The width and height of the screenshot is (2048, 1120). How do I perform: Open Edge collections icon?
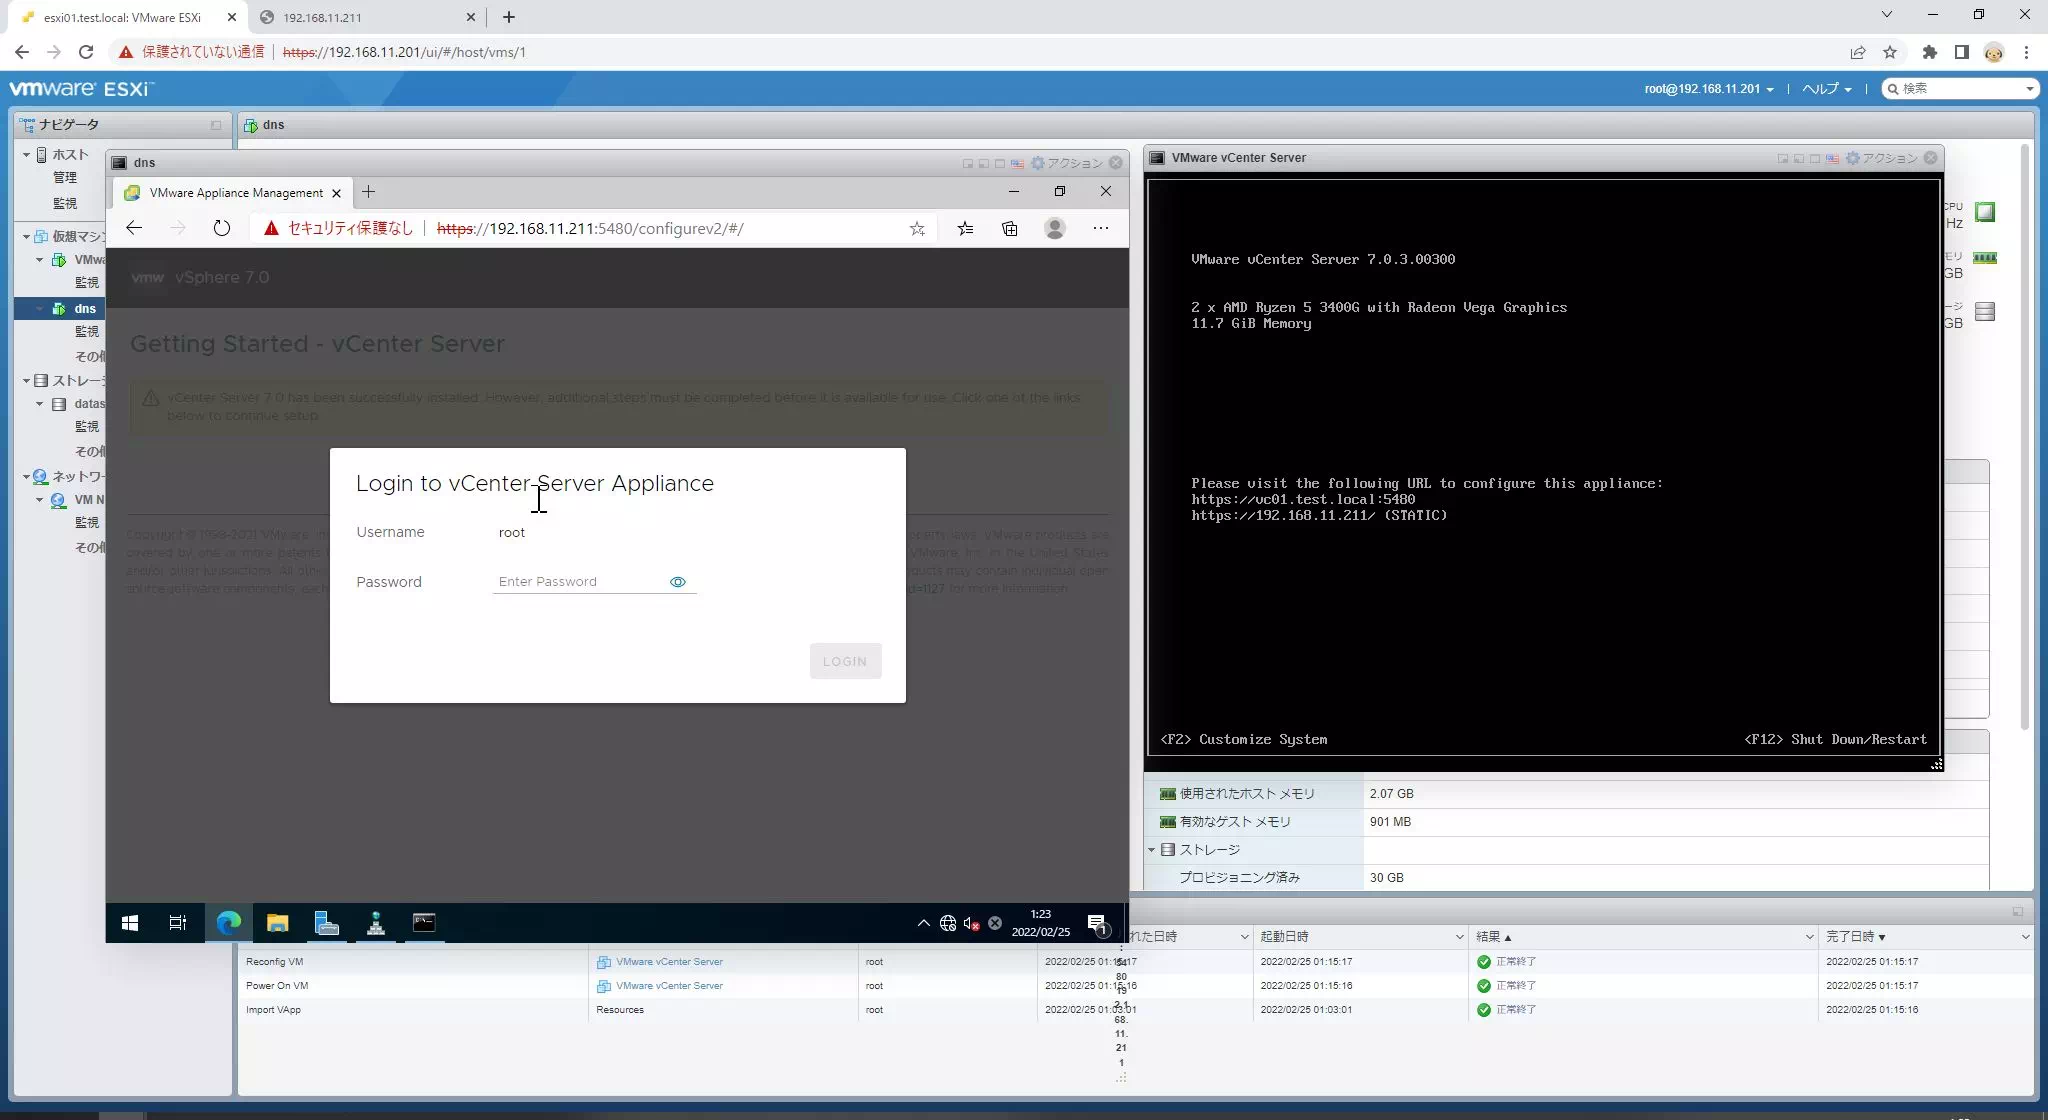click(1010, 229)
